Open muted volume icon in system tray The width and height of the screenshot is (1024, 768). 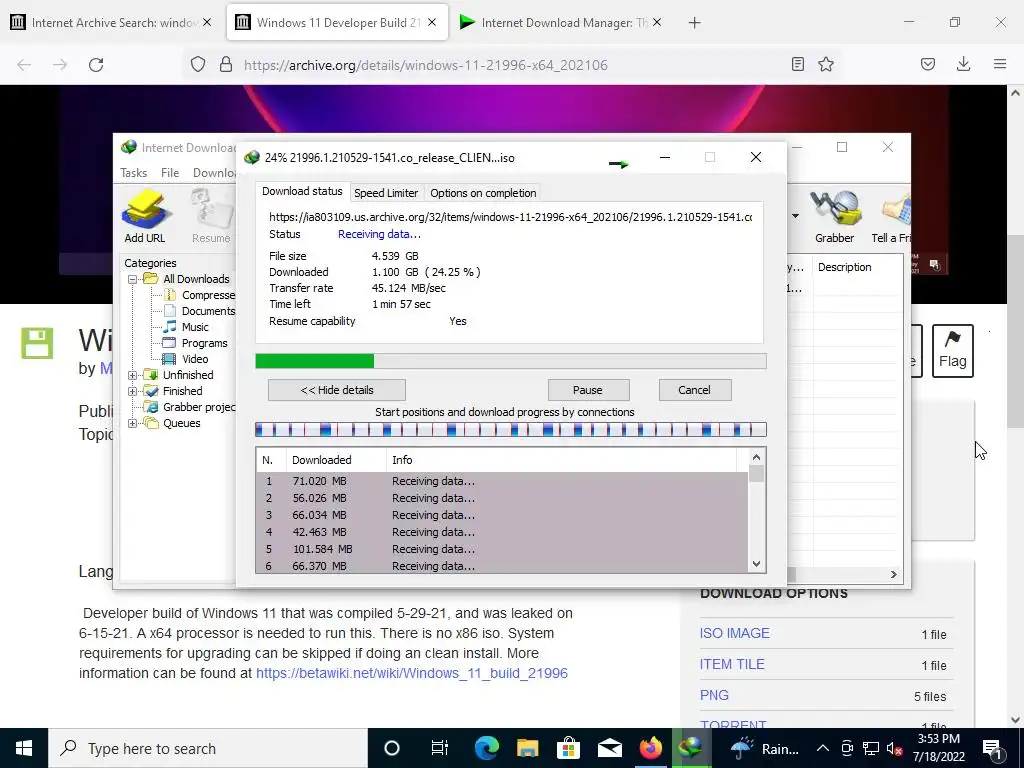(894, 748)
